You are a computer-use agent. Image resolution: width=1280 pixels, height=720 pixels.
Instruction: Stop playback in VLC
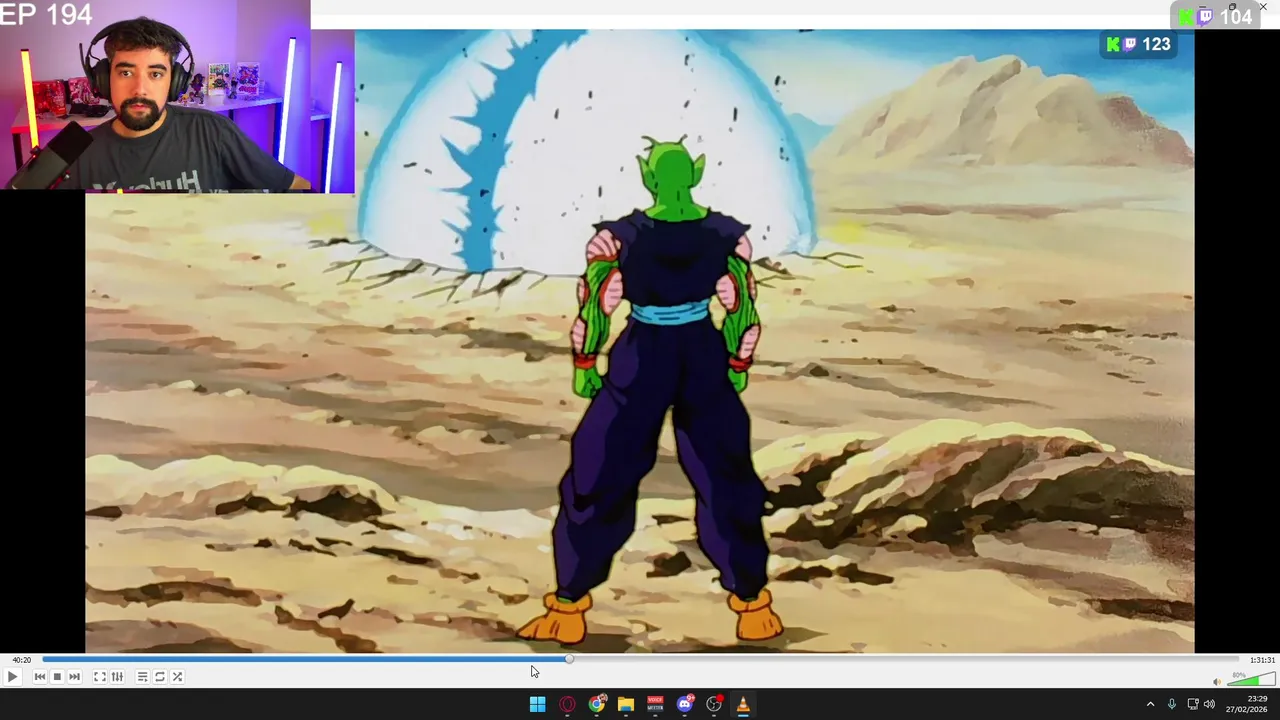(x=57, y=677)
